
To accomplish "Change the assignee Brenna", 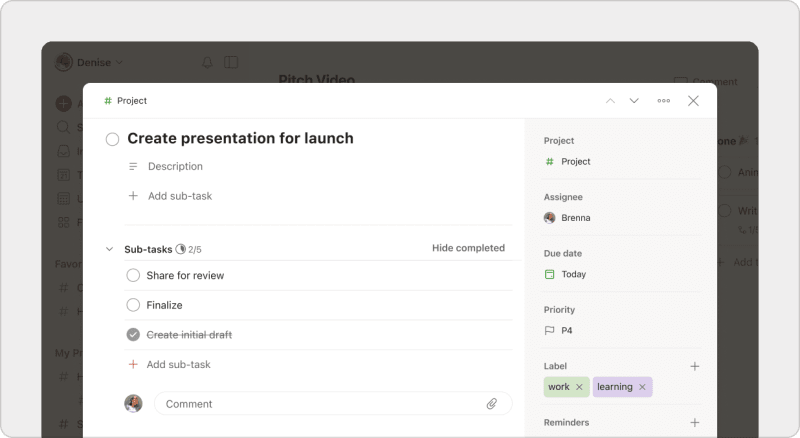I will 567,218.
